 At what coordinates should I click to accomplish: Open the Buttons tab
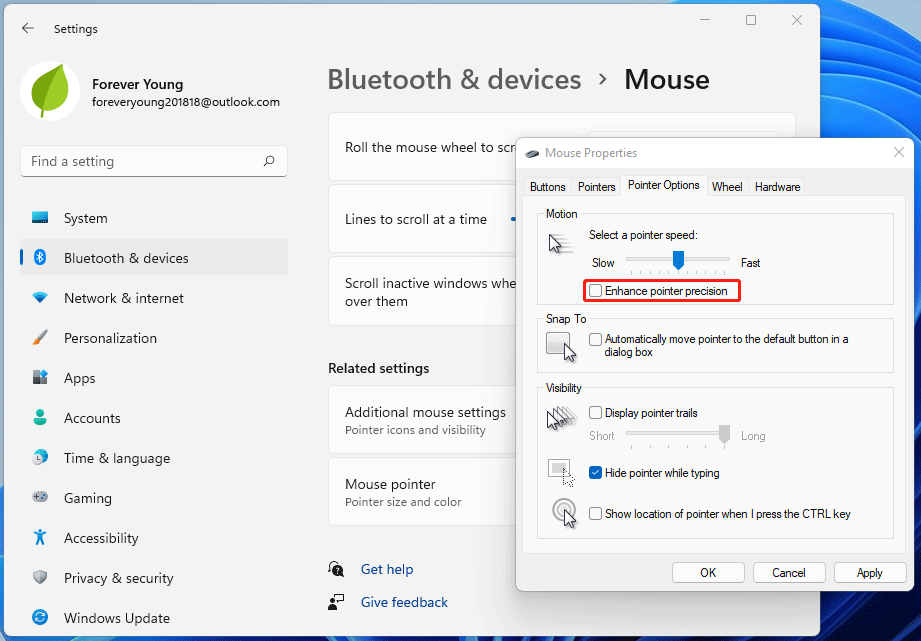547,187
